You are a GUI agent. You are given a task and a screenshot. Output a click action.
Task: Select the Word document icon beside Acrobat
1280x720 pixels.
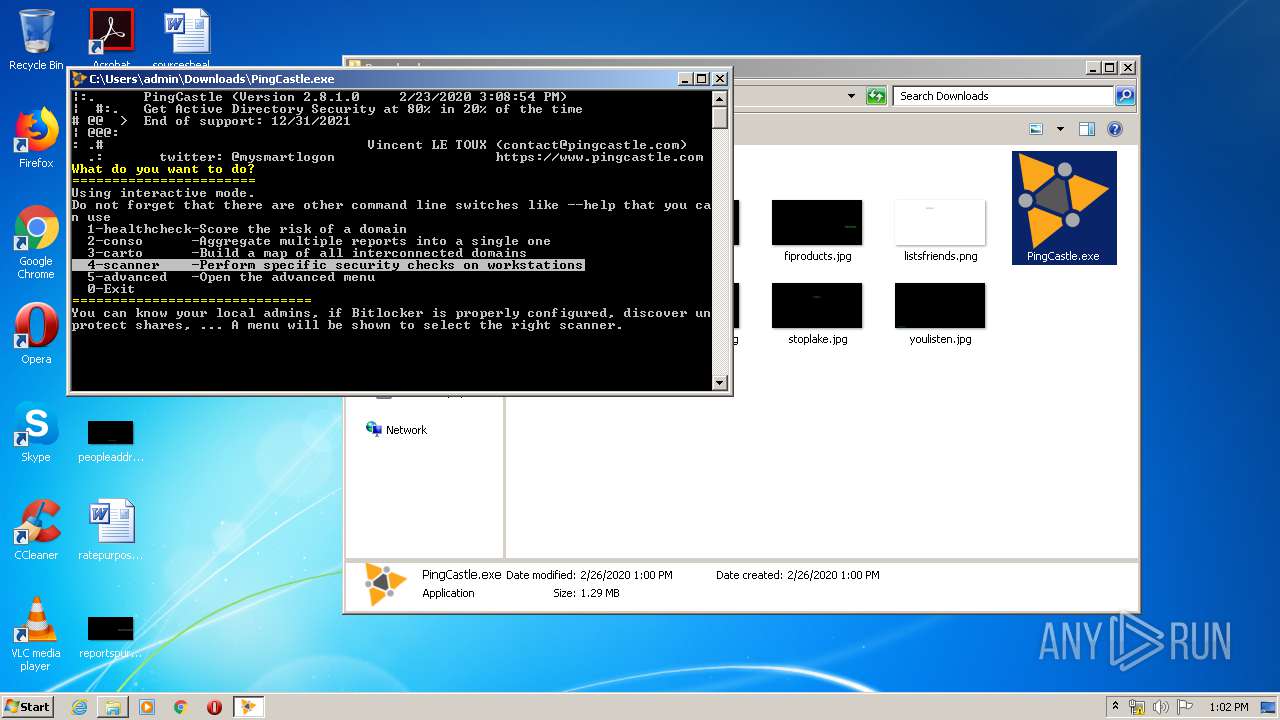(187, 38)
